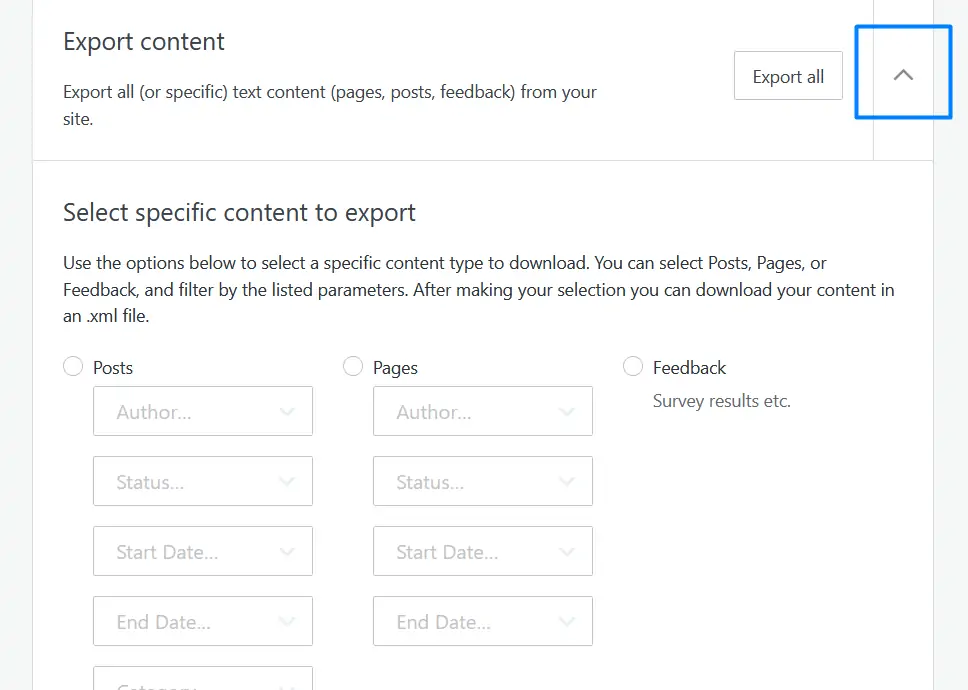
Task: Collapse the Export content section chevron
Action: tap(903, 75)
